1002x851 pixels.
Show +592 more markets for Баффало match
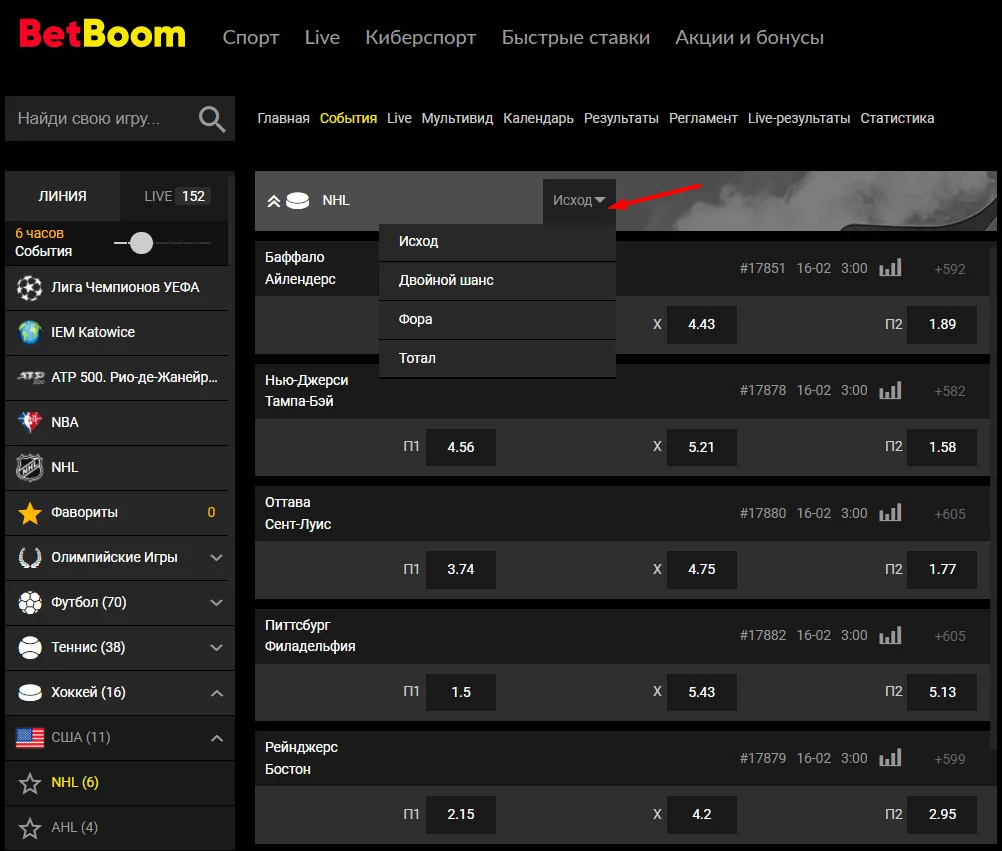coord(950,269)
